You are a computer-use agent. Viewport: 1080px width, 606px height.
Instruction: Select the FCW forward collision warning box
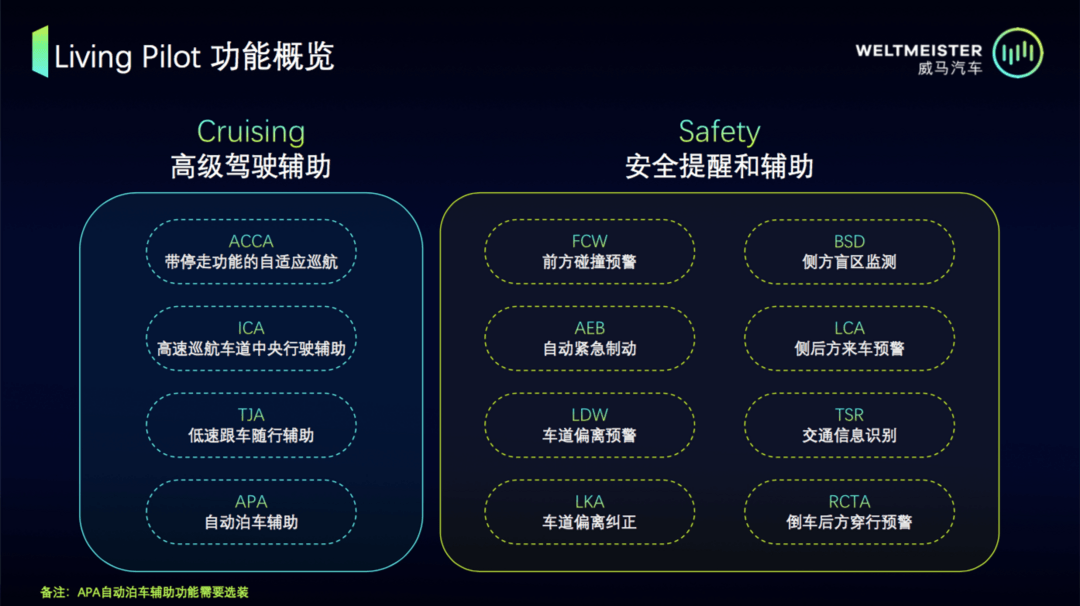pos(590,251)
